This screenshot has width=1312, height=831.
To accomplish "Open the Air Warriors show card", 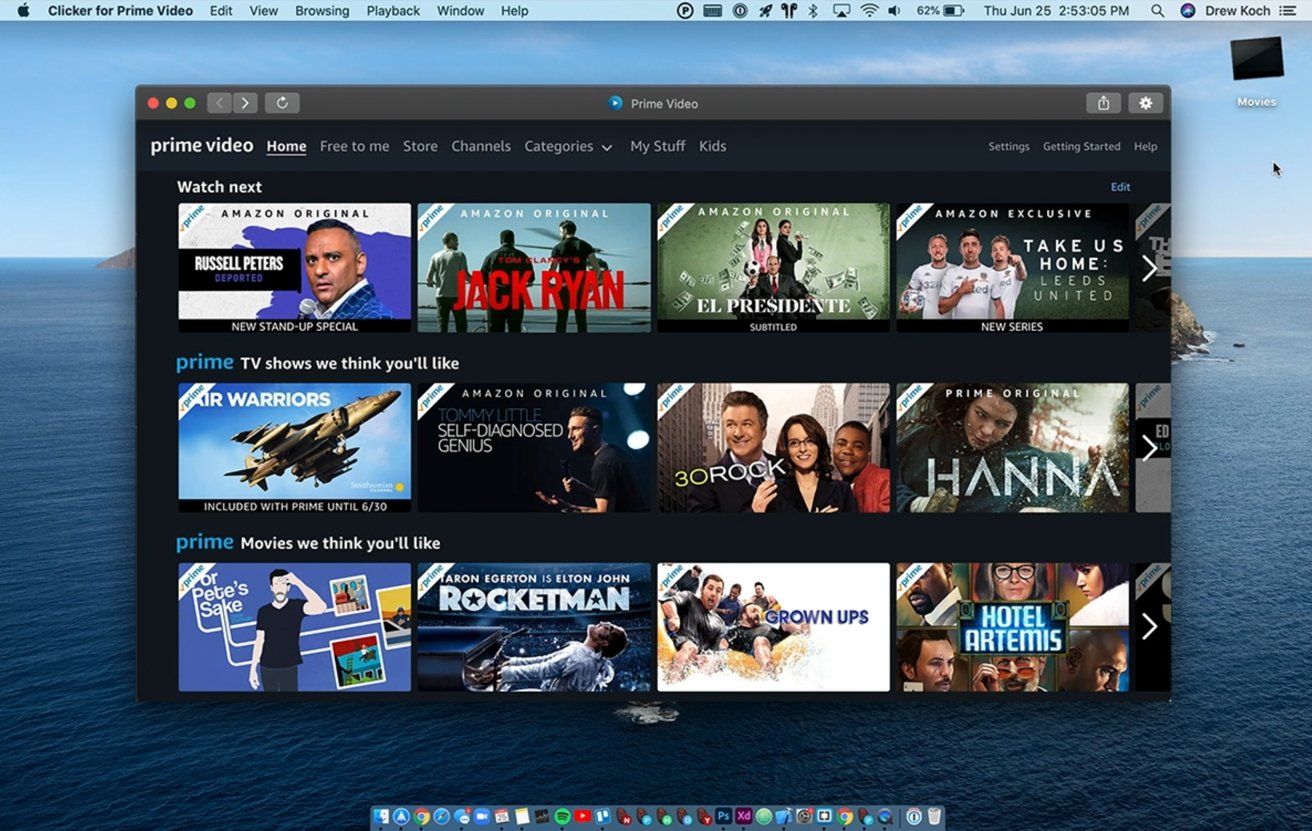I will pos(295,448).
